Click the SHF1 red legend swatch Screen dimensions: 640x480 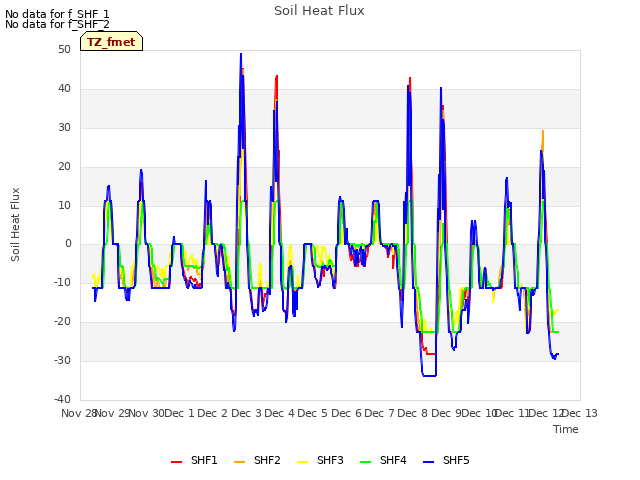click(176, 462)
